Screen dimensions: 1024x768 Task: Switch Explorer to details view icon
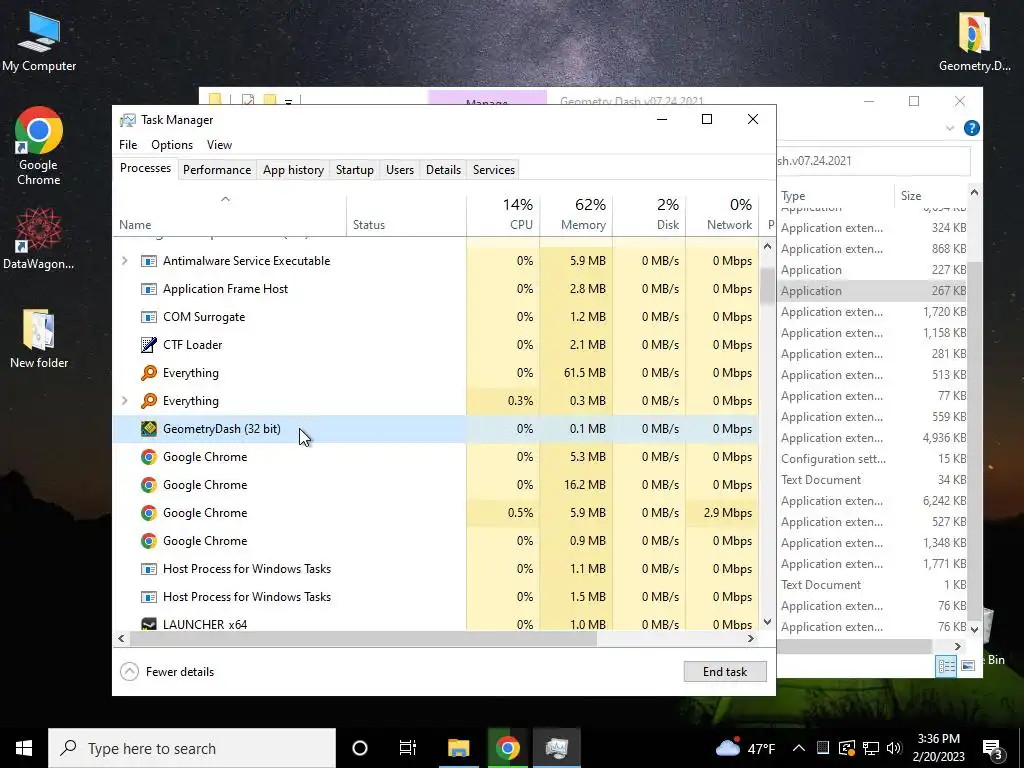pyautogui.click(x=946, y=665)
